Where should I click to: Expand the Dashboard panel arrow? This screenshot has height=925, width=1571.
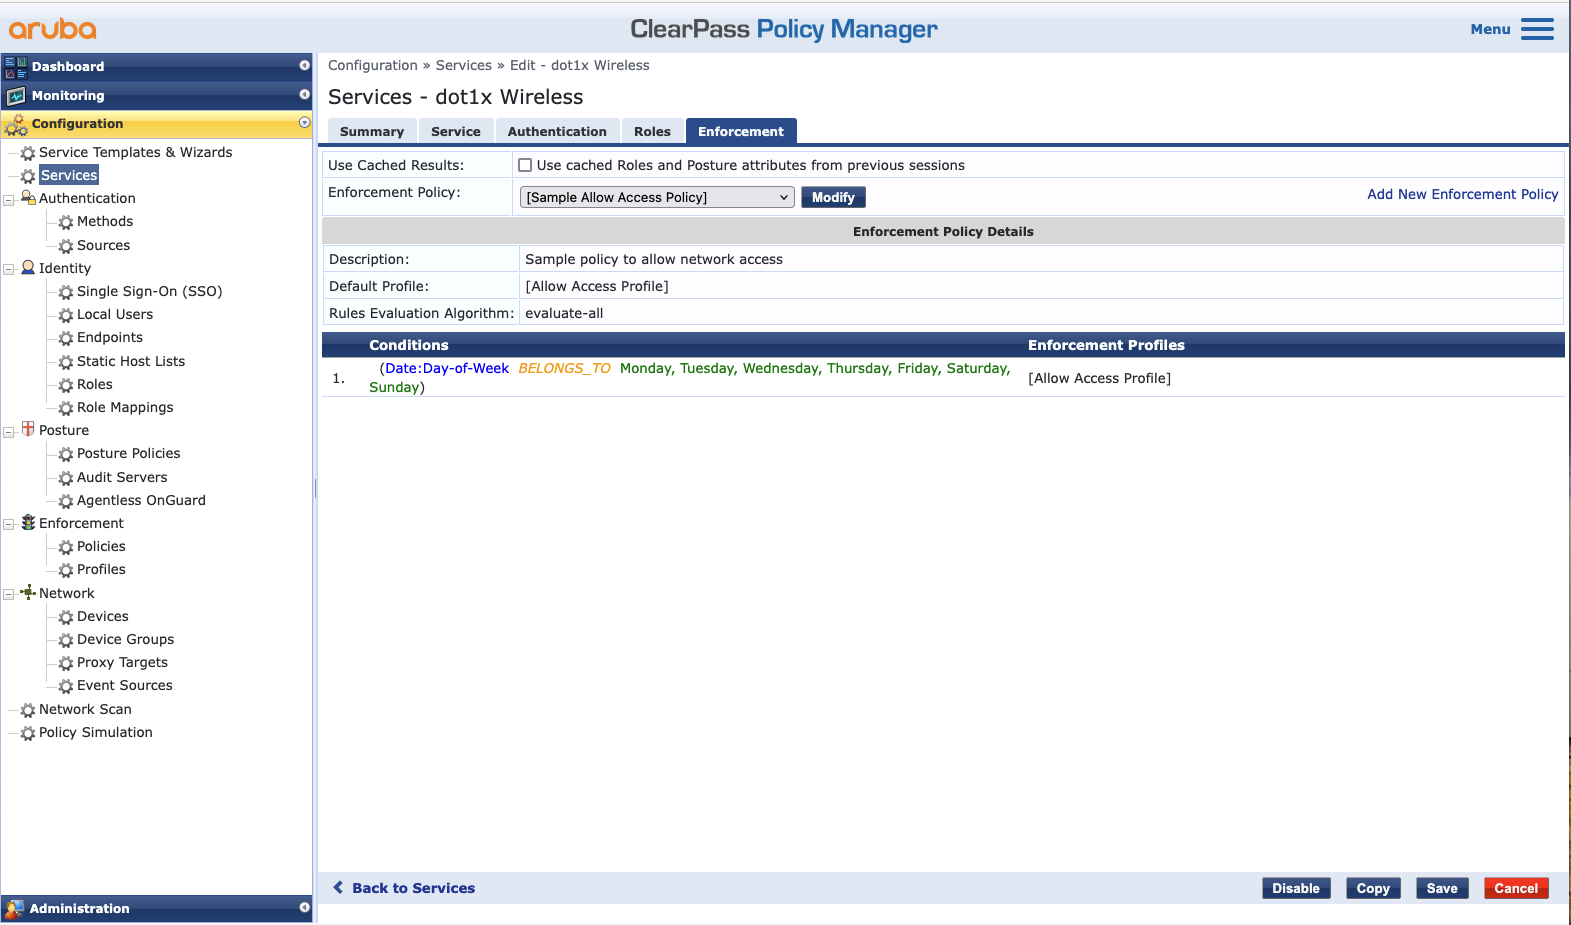[x=305, y=65]
